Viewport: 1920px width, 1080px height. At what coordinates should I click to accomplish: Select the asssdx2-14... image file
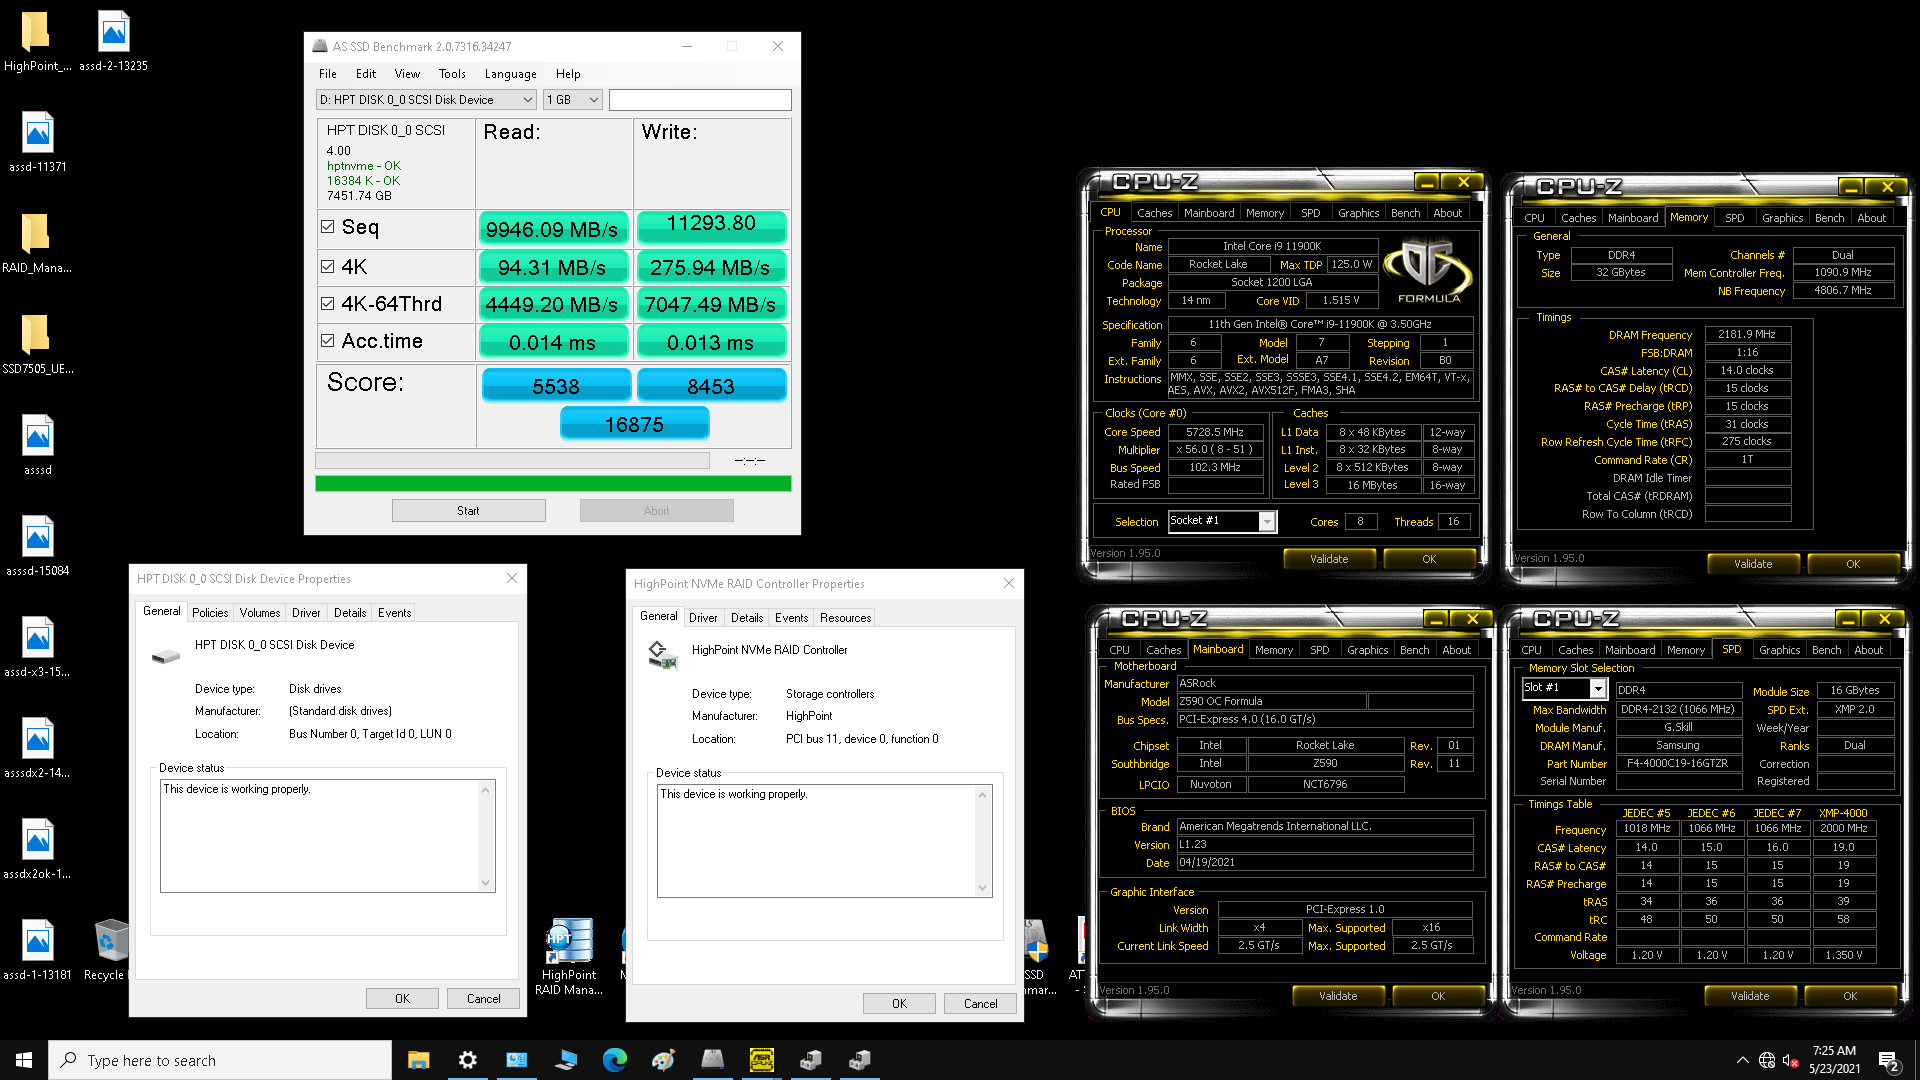pyautogui.click(x=37, y=748)
